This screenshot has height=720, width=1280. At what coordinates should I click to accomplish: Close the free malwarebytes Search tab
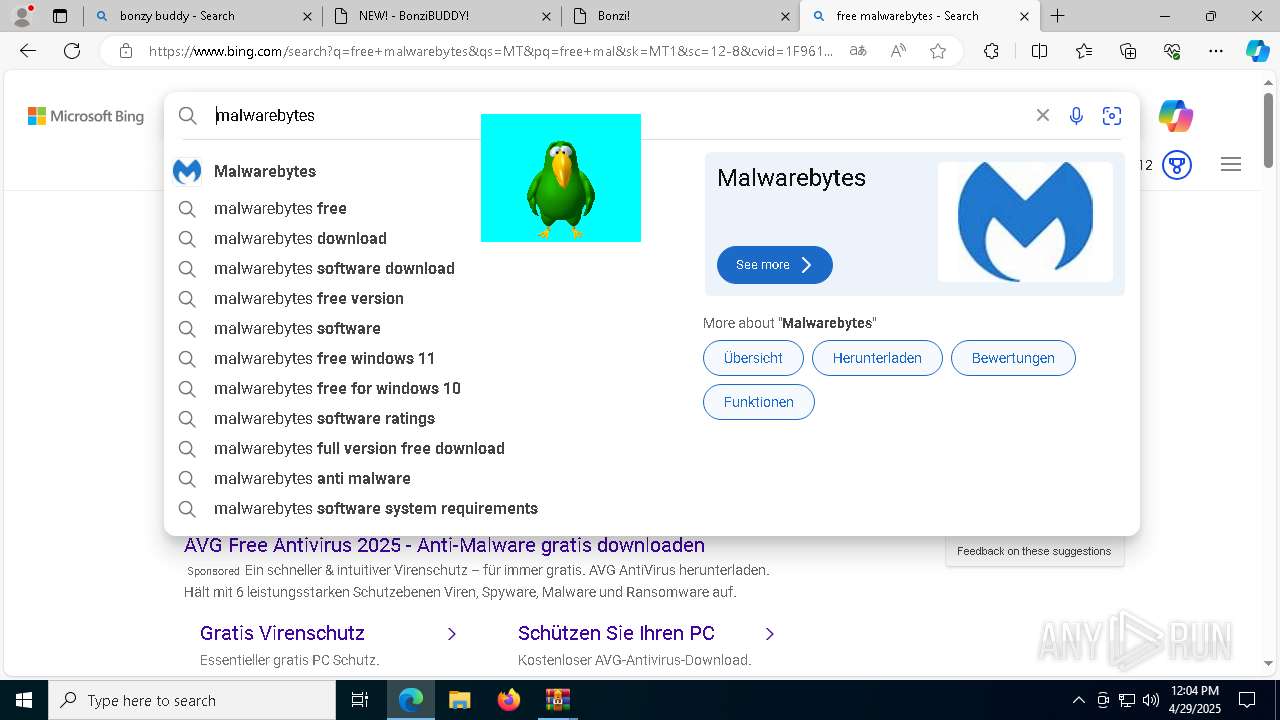pos(1025,16)
